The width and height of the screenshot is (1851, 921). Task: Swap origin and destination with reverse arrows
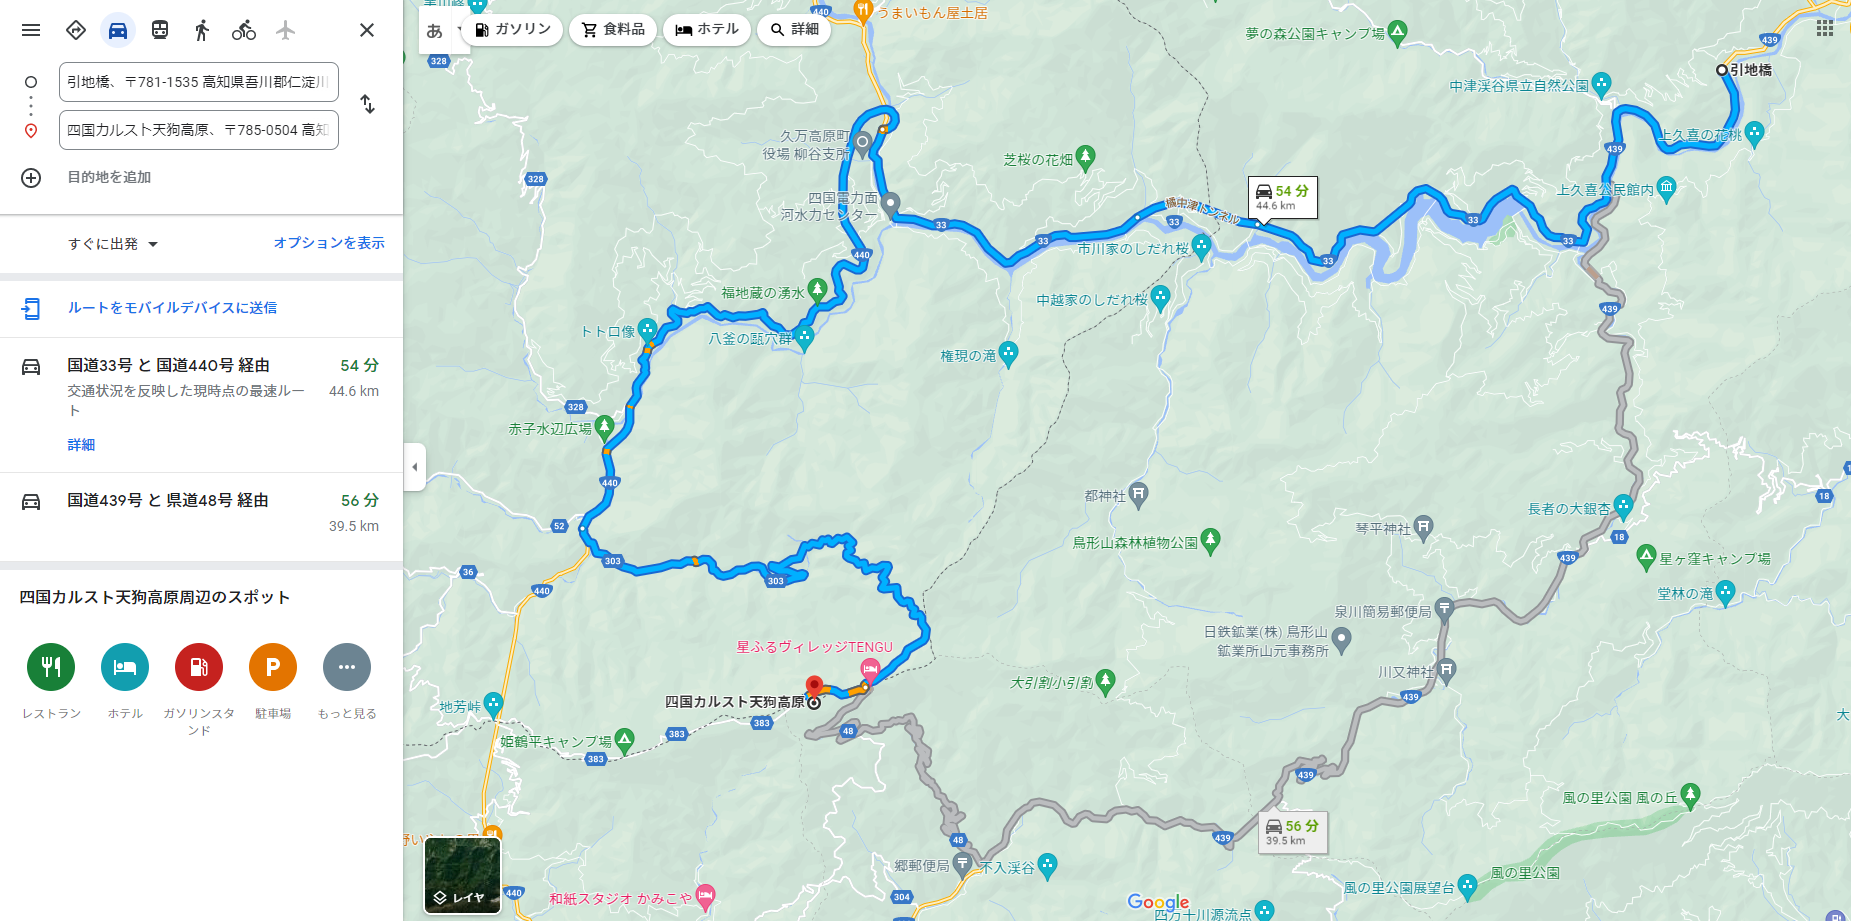[x=367, y=104]
